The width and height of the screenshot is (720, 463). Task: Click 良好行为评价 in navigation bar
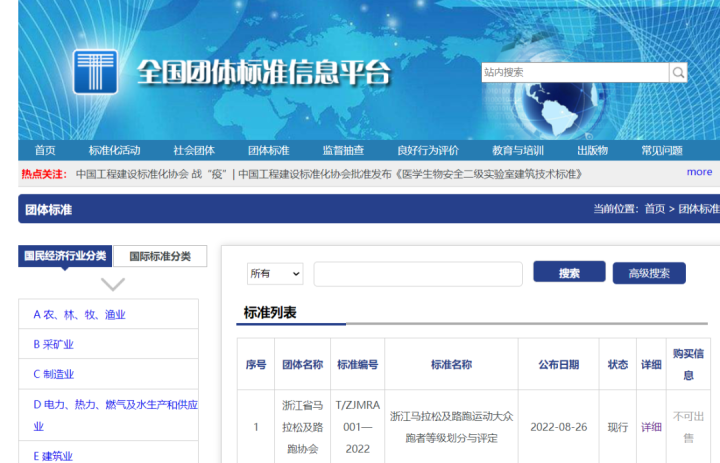pos(428,151)
